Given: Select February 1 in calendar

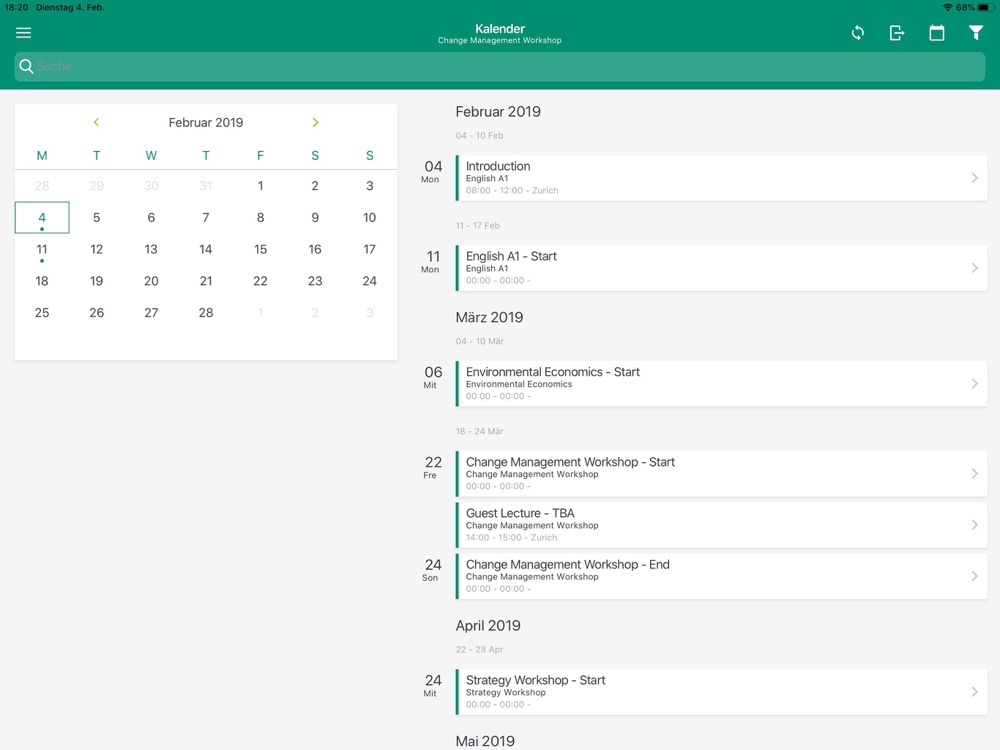Looking at the screenshot, I should (x=260, y=186).
